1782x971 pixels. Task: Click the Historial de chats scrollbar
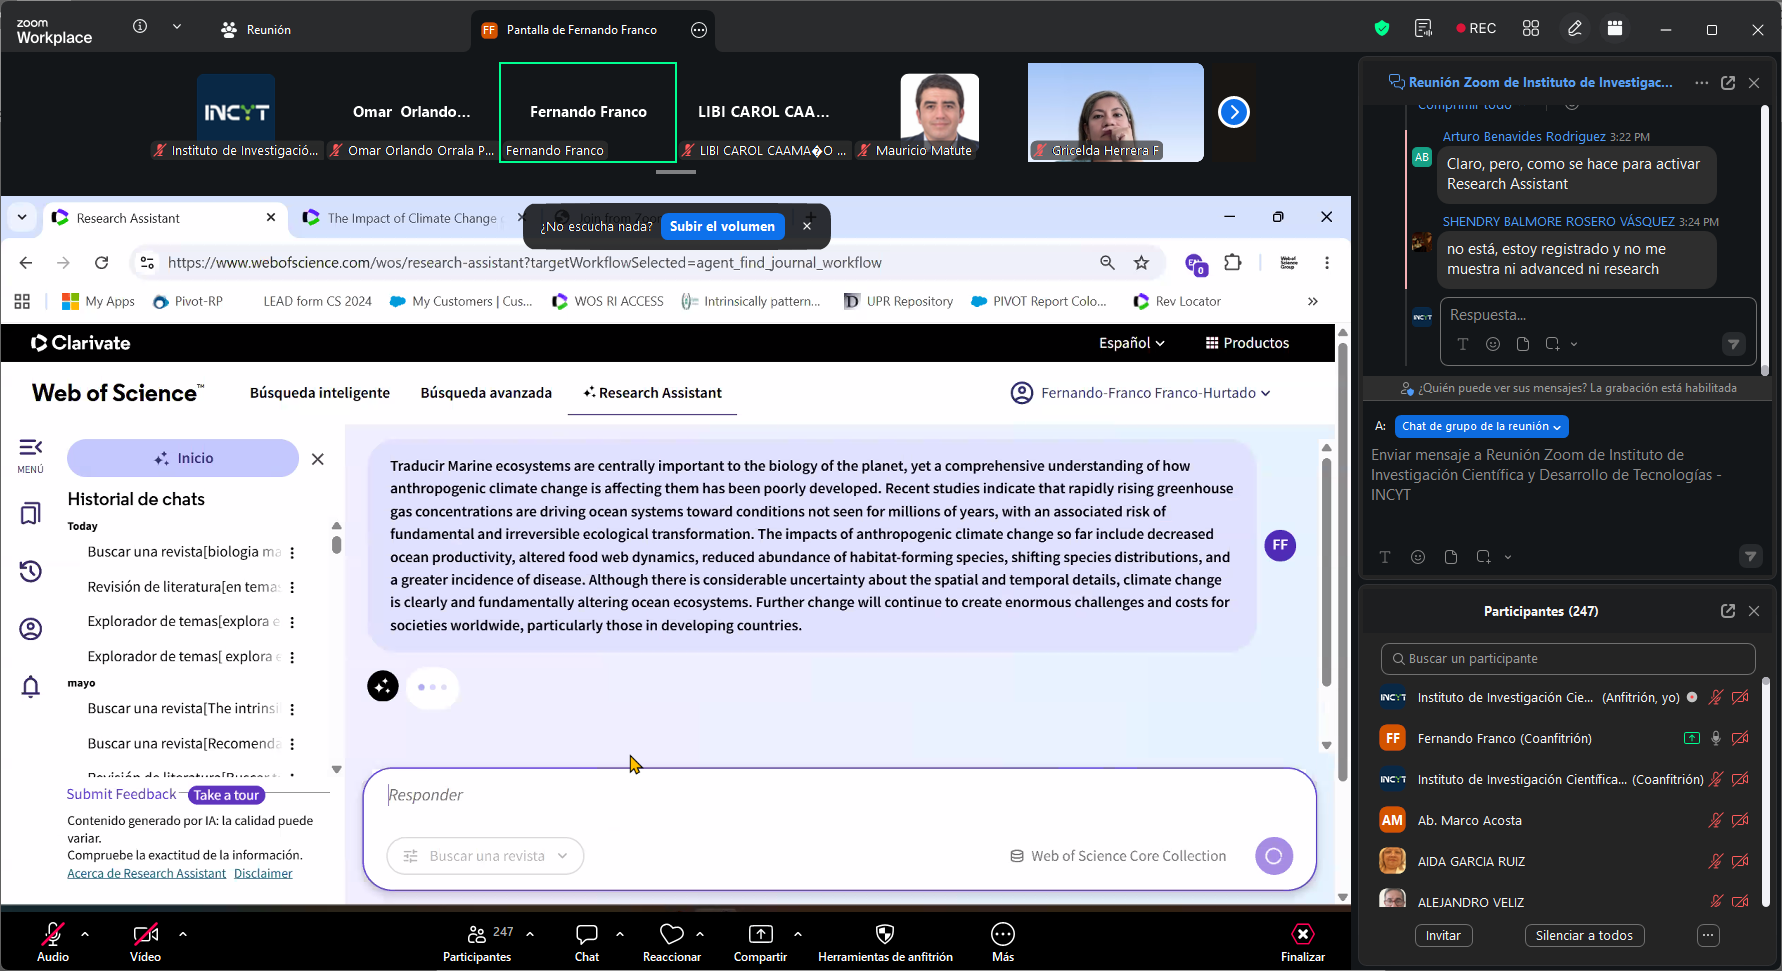tap(337, 545)
